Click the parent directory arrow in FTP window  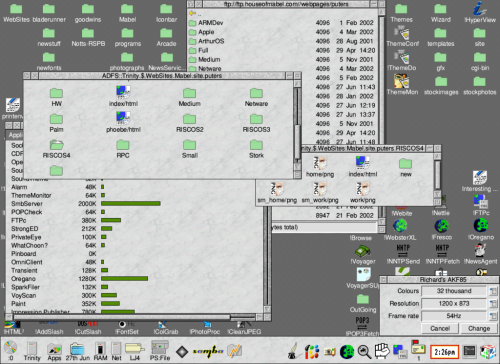[x=192, y=13]
